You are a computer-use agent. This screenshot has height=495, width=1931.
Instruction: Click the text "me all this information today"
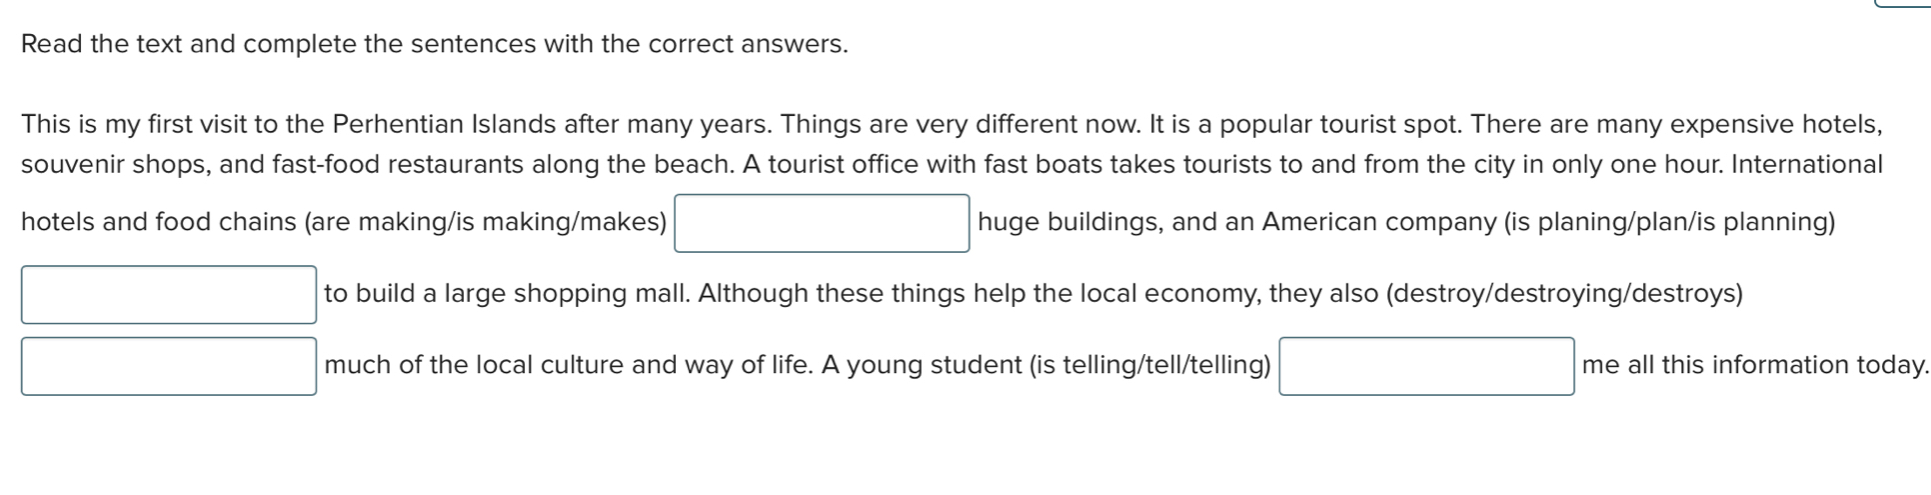tap(1755, 365)
